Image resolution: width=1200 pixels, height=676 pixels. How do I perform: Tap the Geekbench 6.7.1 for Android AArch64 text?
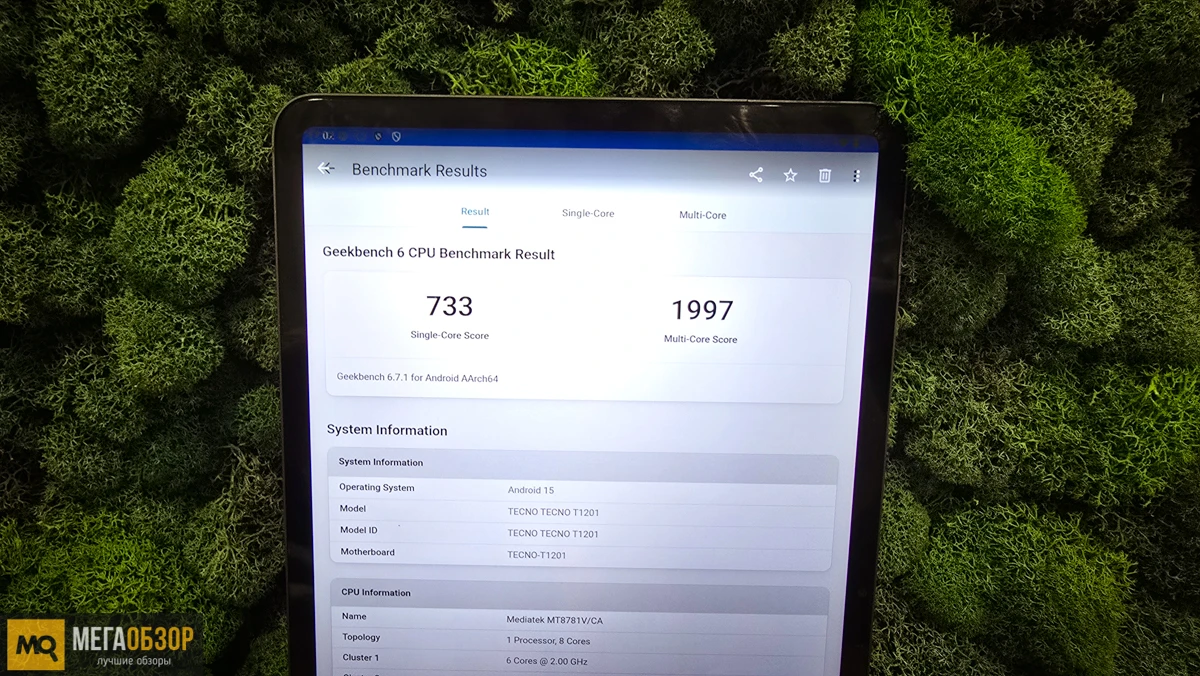point(417,378)
